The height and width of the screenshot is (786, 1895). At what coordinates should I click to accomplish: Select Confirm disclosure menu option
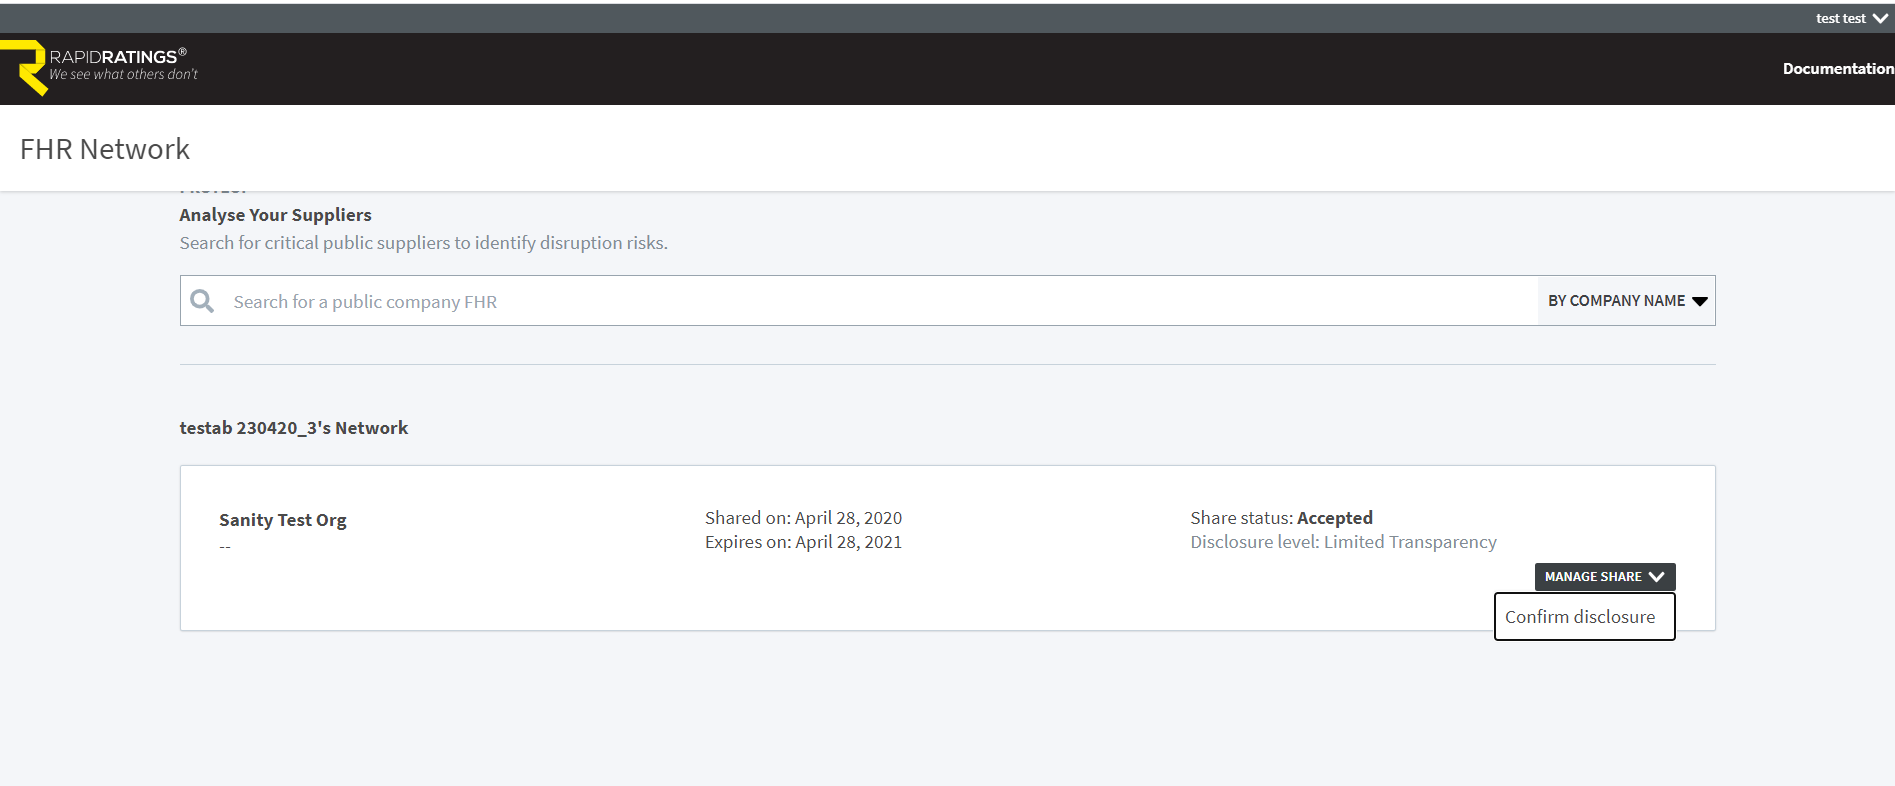point(1584,617)
